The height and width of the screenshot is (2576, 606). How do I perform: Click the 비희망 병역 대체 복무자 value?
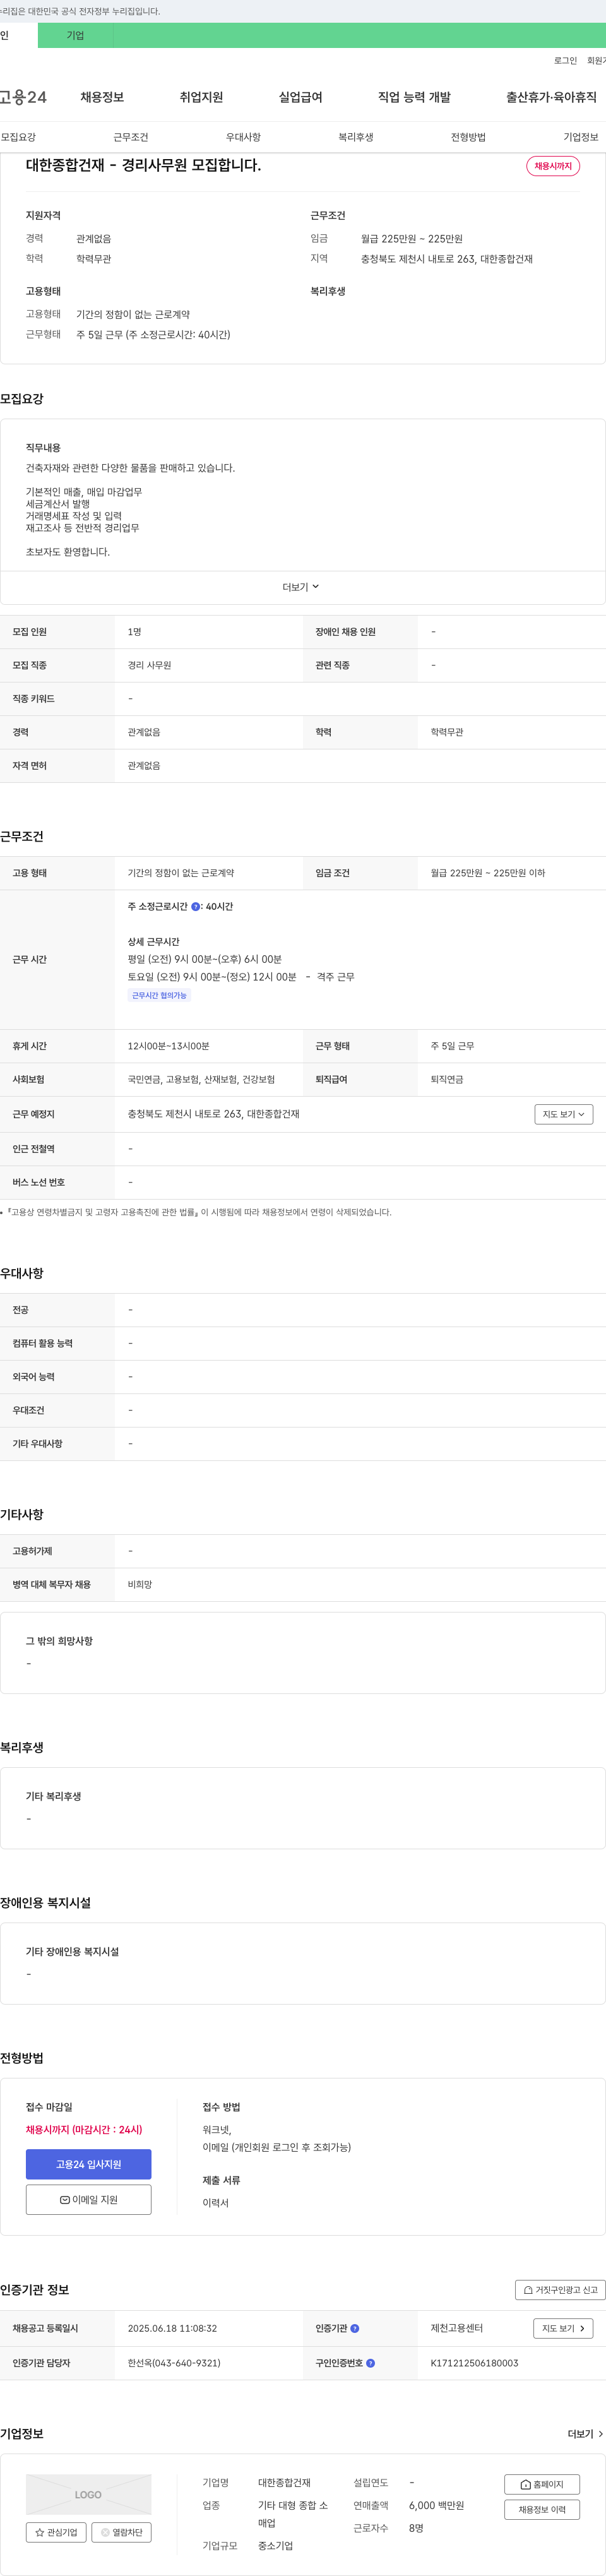pyautogui.click(x=140, y=1584)
